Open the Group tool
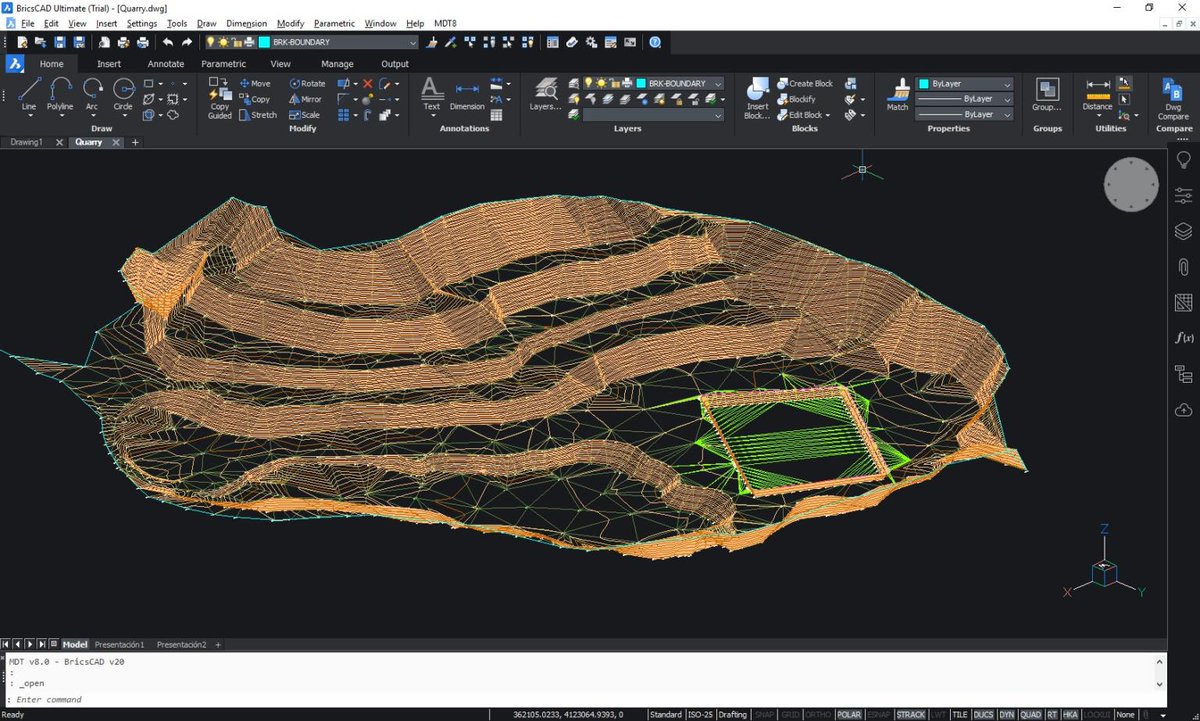1200x721 pixels. [x=1047, y=93]
